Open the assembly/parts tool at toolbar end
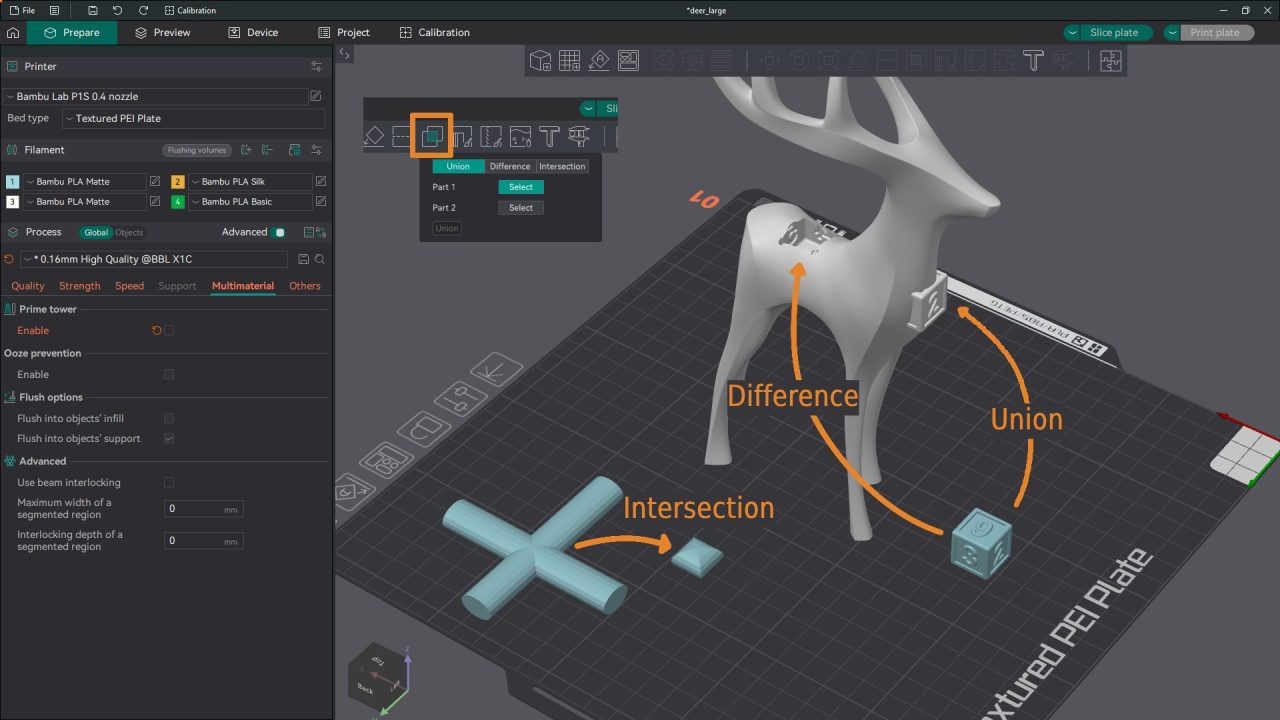The image size is (1280, 720). click(x=1110, y=60)
